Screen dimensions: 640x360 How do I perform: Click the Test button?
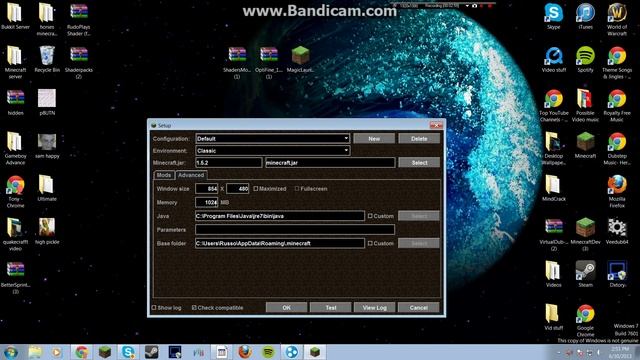tap(331, 307)
